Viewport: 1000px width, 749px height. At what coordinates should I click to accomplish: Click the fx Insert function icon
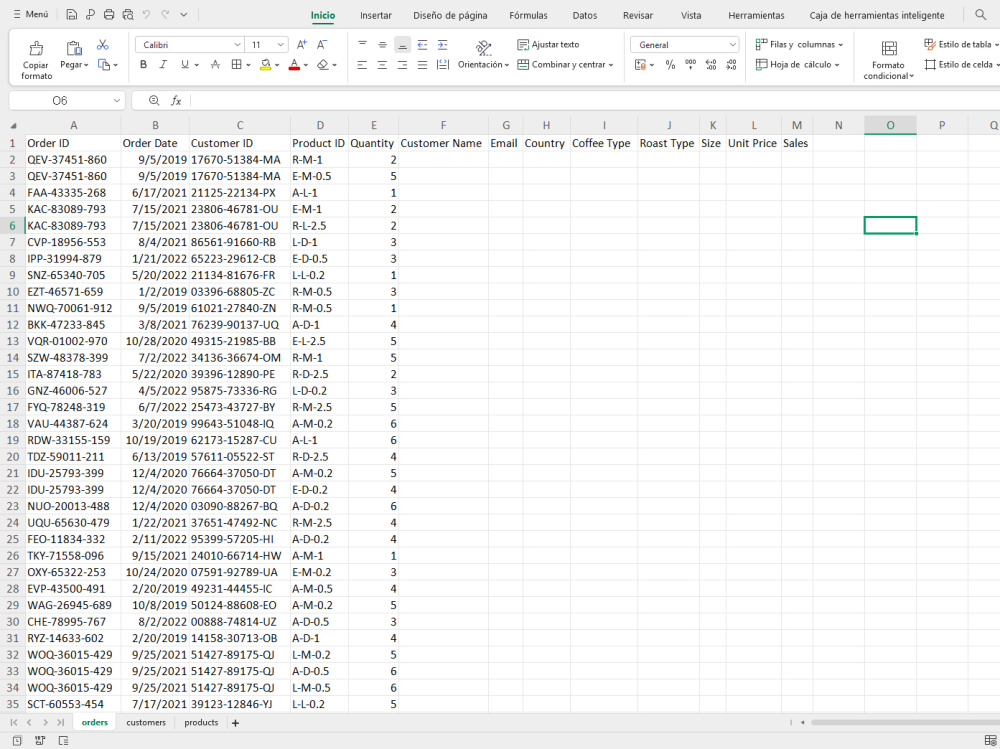point(176,101)
